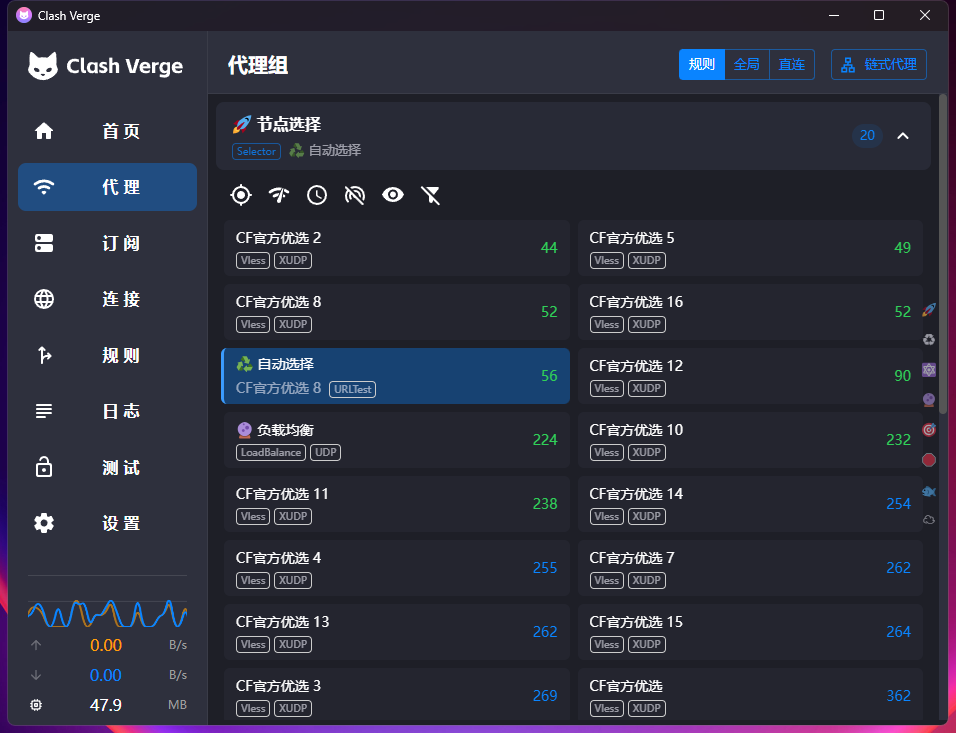Jump to group via crystal ball emoji
Image resolution: width=956 pixels, height=733 pixels.
929,400
